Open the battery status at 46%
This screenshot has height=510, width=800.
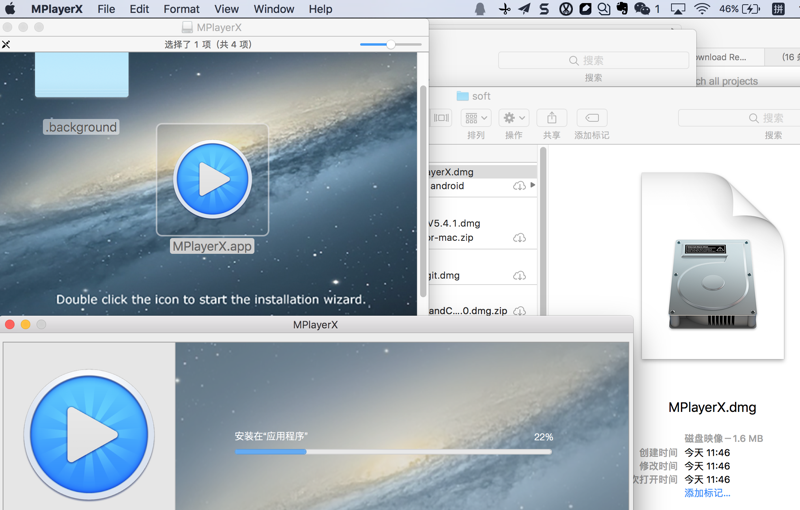pos(739,9)
